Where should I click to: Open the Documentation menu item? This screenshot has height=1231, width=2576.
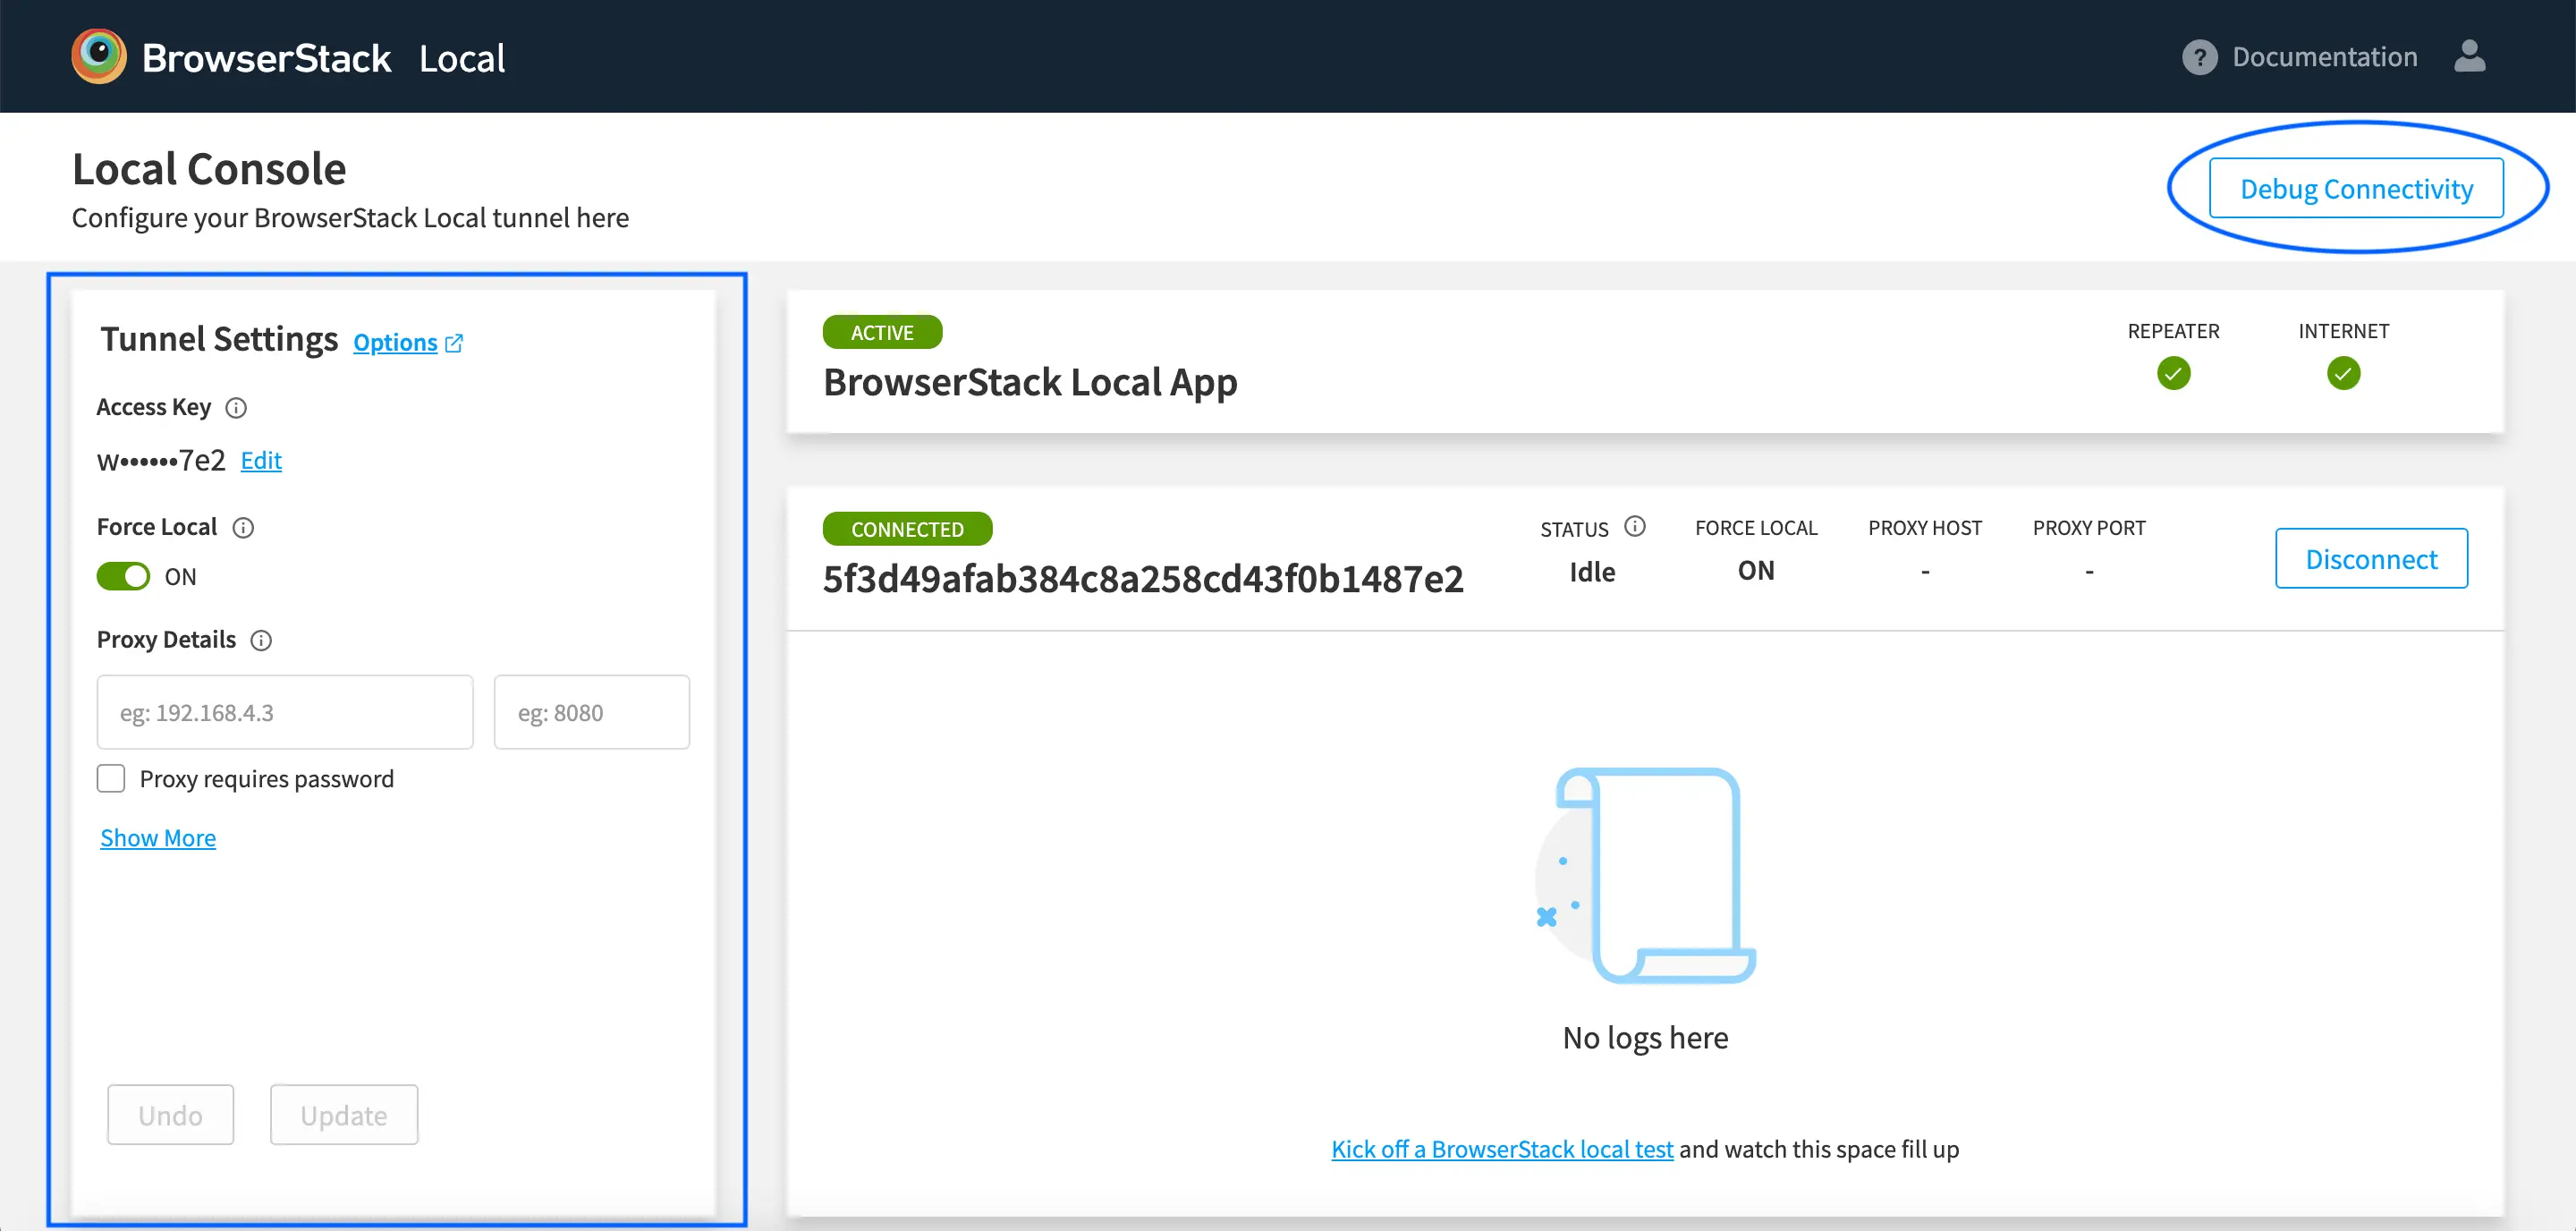(x=2324, y=57)
